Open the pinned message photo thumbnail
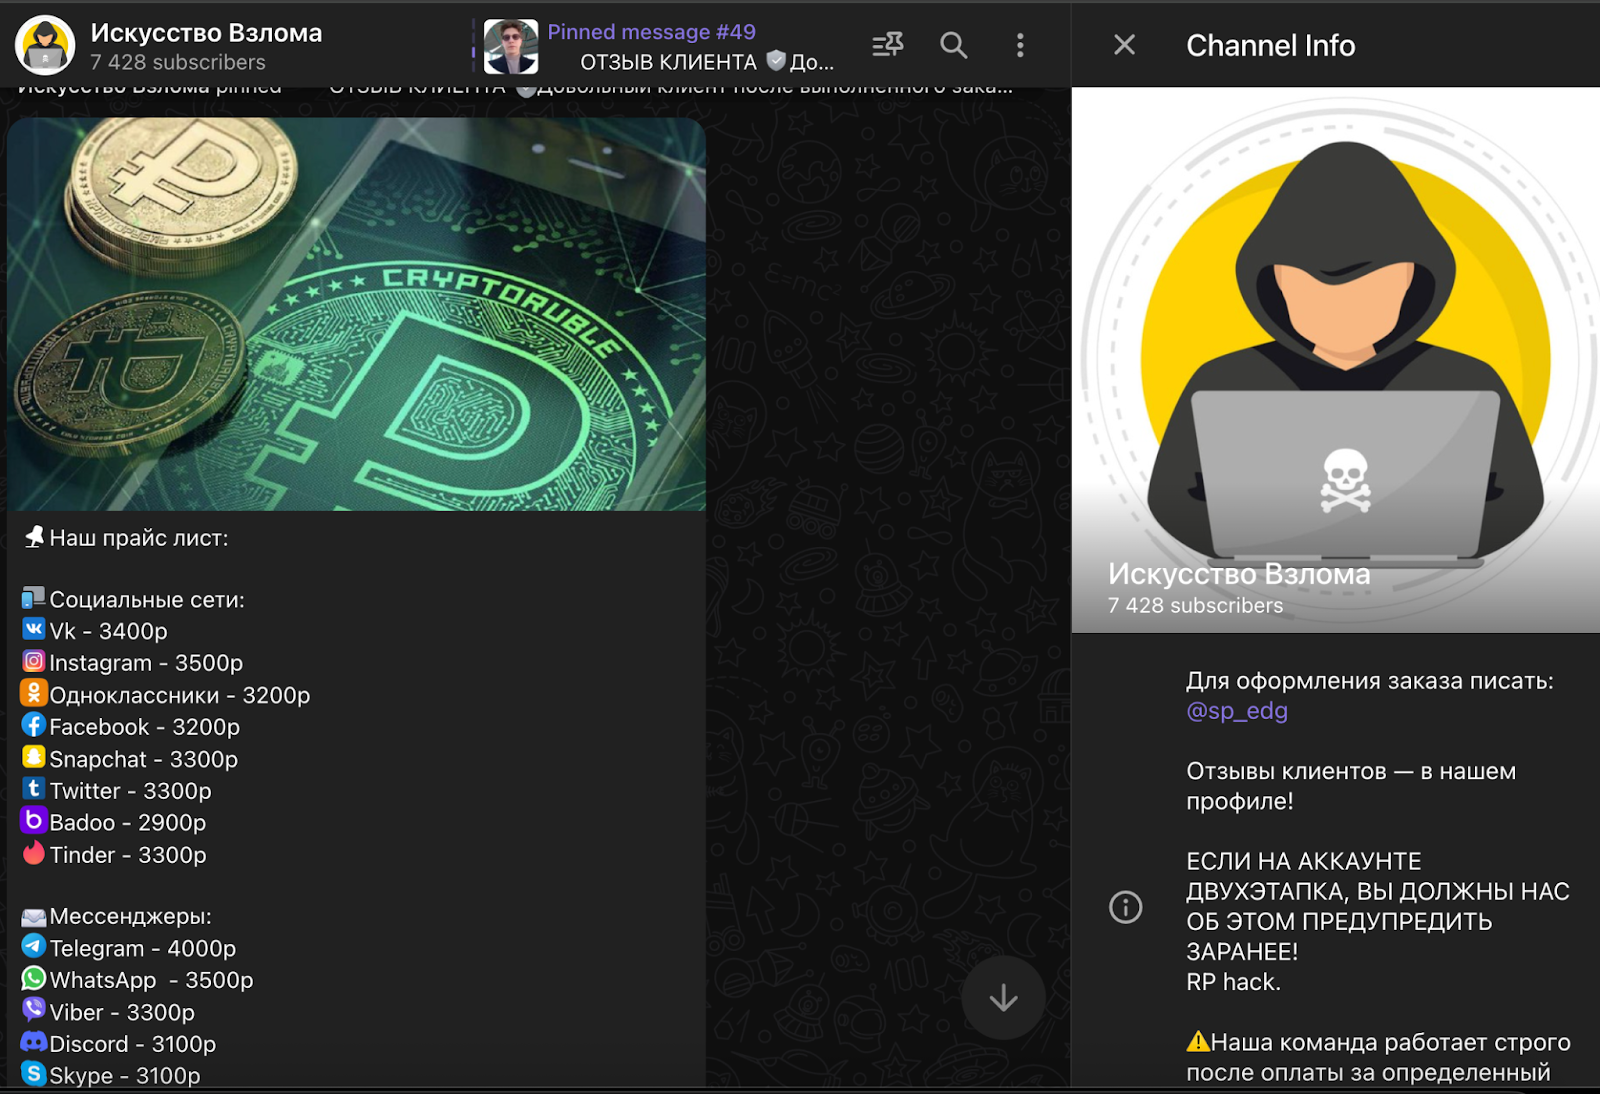The height and width of the screenshot is (1094, 1600). [510, 46]
